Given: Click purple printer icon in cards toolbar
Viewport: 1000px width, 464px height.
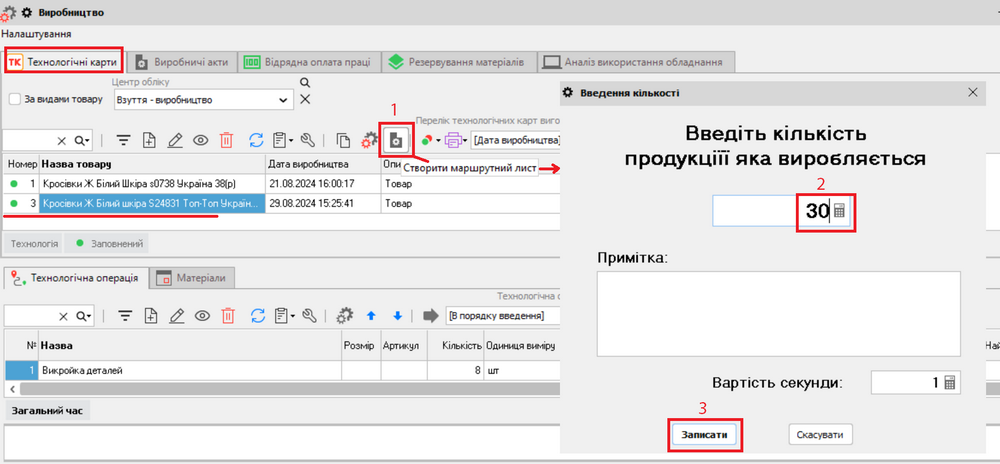Looking at the screenshot, I should [453, 140].
